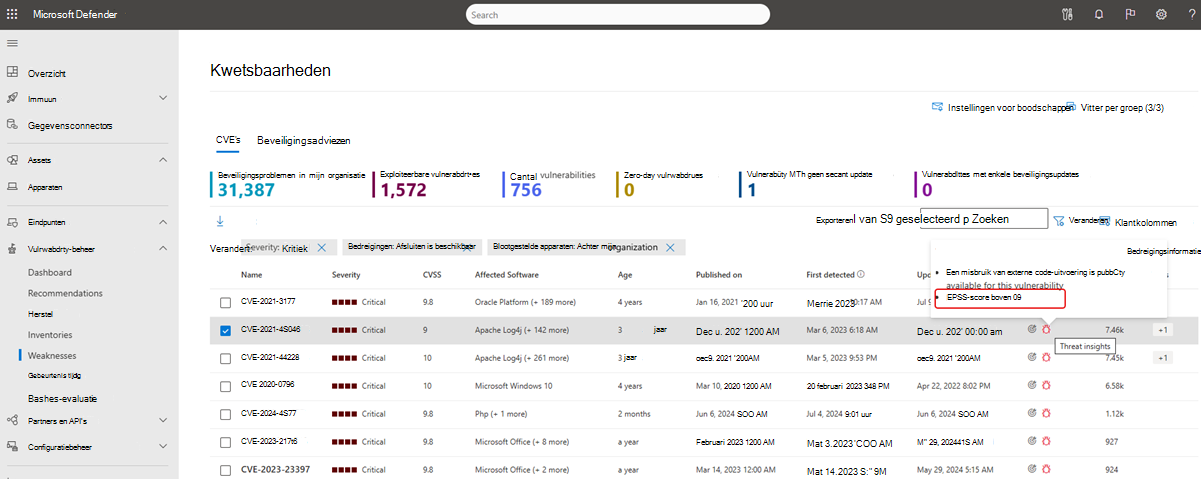The width and height of the screenshot is (1201, 479).
Task: Expand the Configuratiebeheer chevron
Action: pos(163,447)
